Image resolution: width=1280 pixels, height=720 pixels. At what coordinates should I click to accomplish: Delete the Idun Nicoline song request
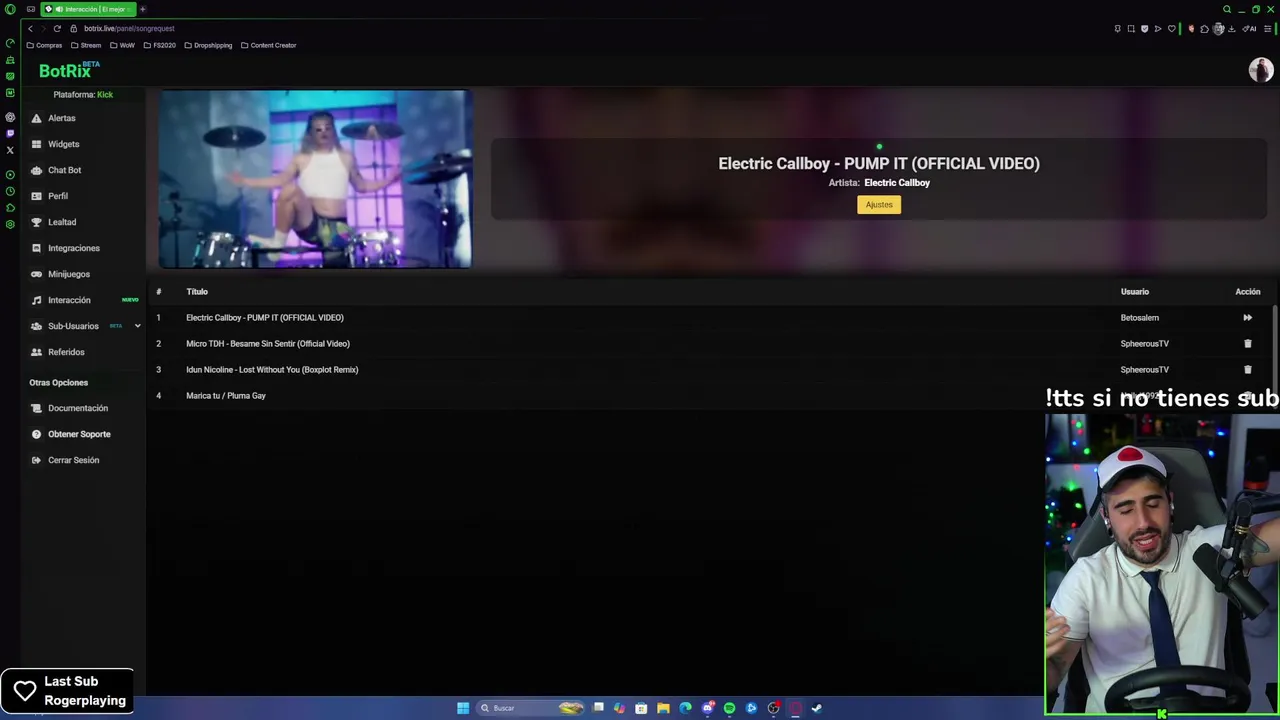[1247, 370]
